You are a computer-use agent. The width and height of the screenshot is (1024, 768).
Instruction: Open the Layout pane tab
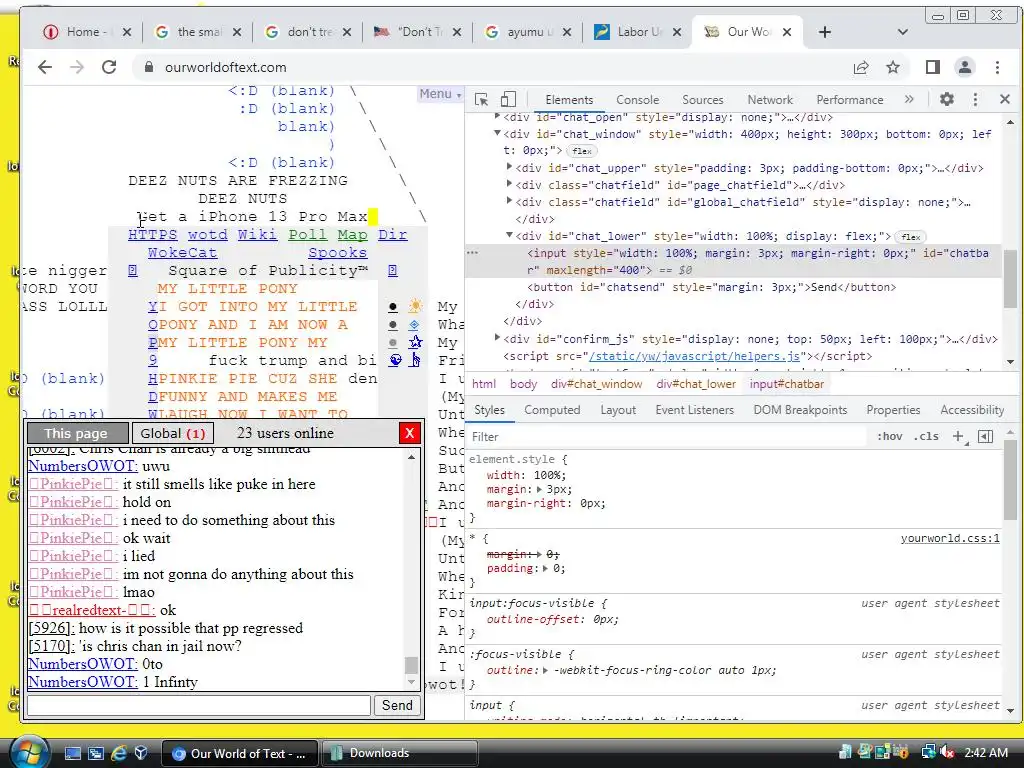click(618, 410)
